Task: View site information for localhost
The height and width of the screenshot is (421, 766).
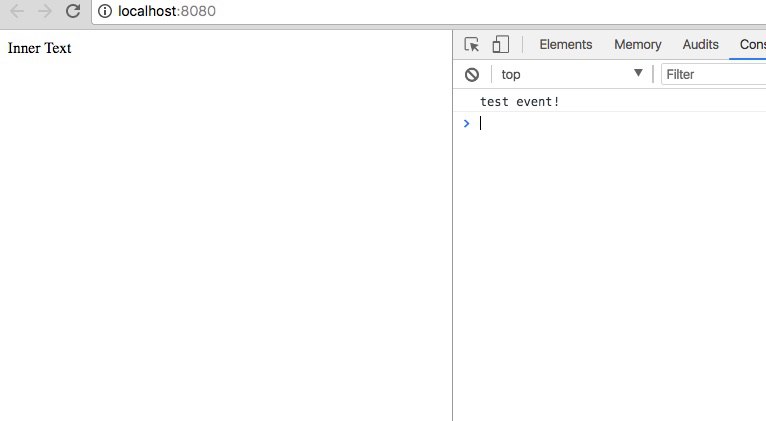Action: click(x=105, y=11)
